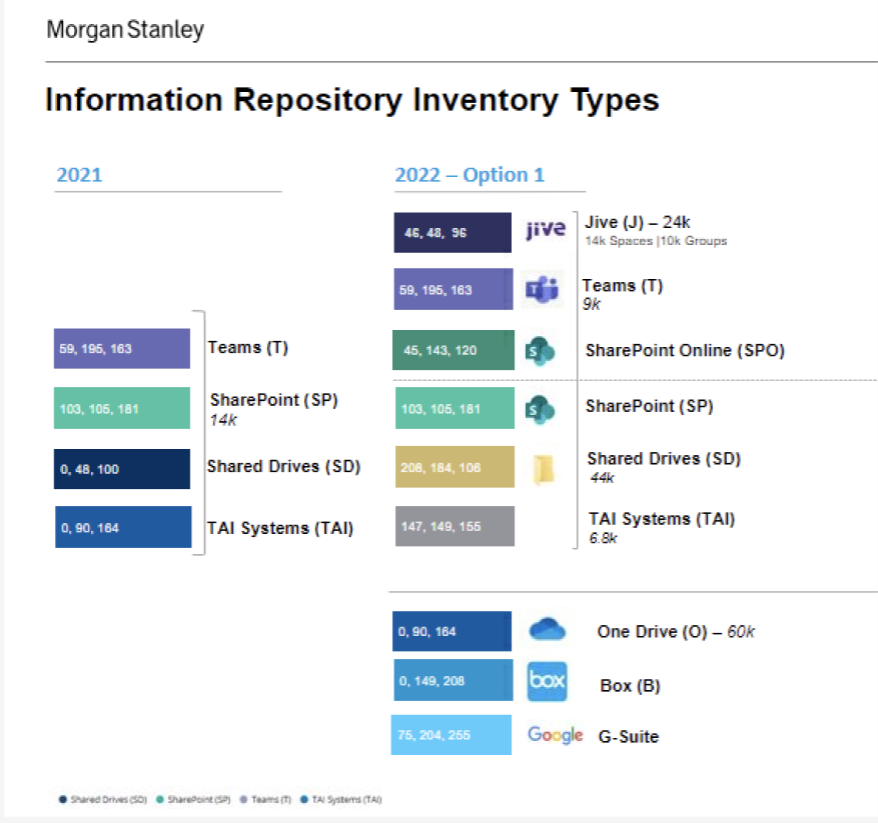Click the Box logo icon

point(547,681)
